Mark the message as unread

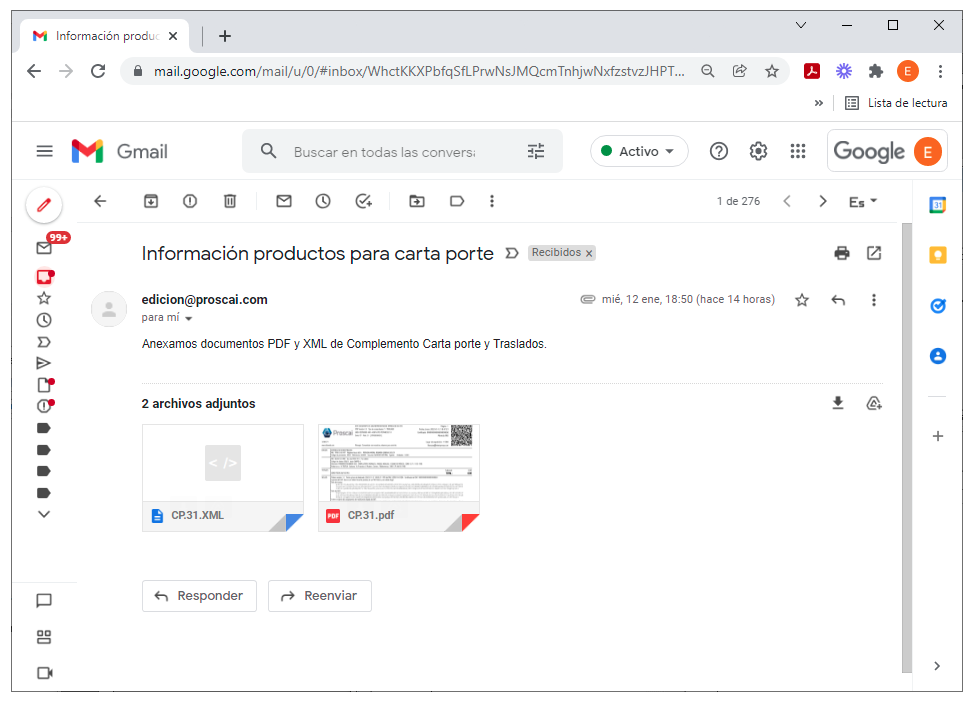coord(284,201)
